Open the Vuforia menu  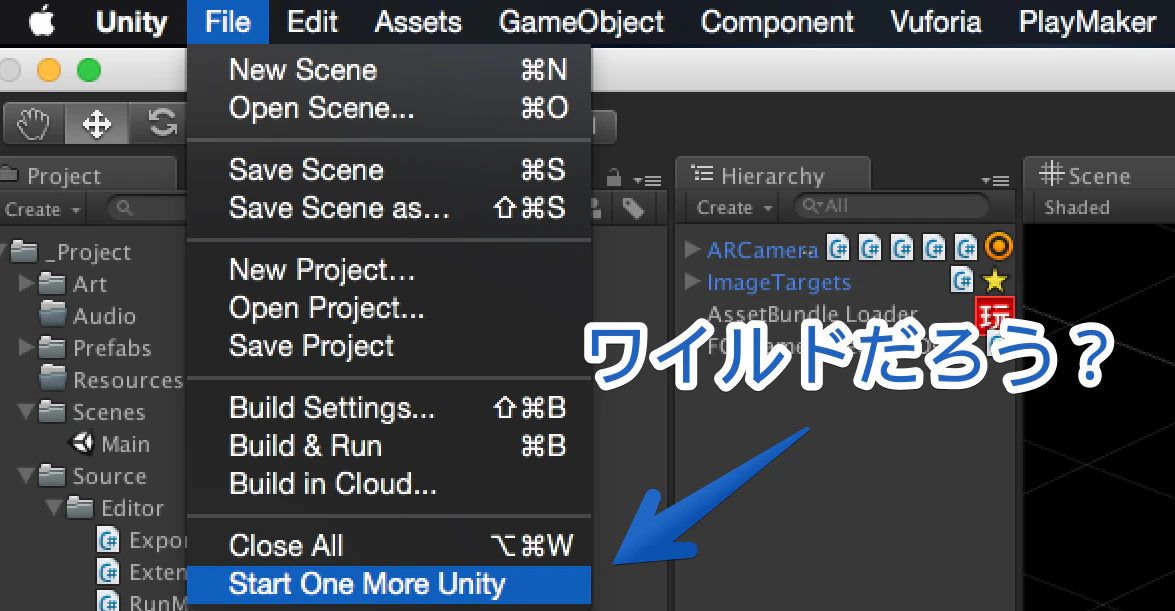tap(935, 22)
